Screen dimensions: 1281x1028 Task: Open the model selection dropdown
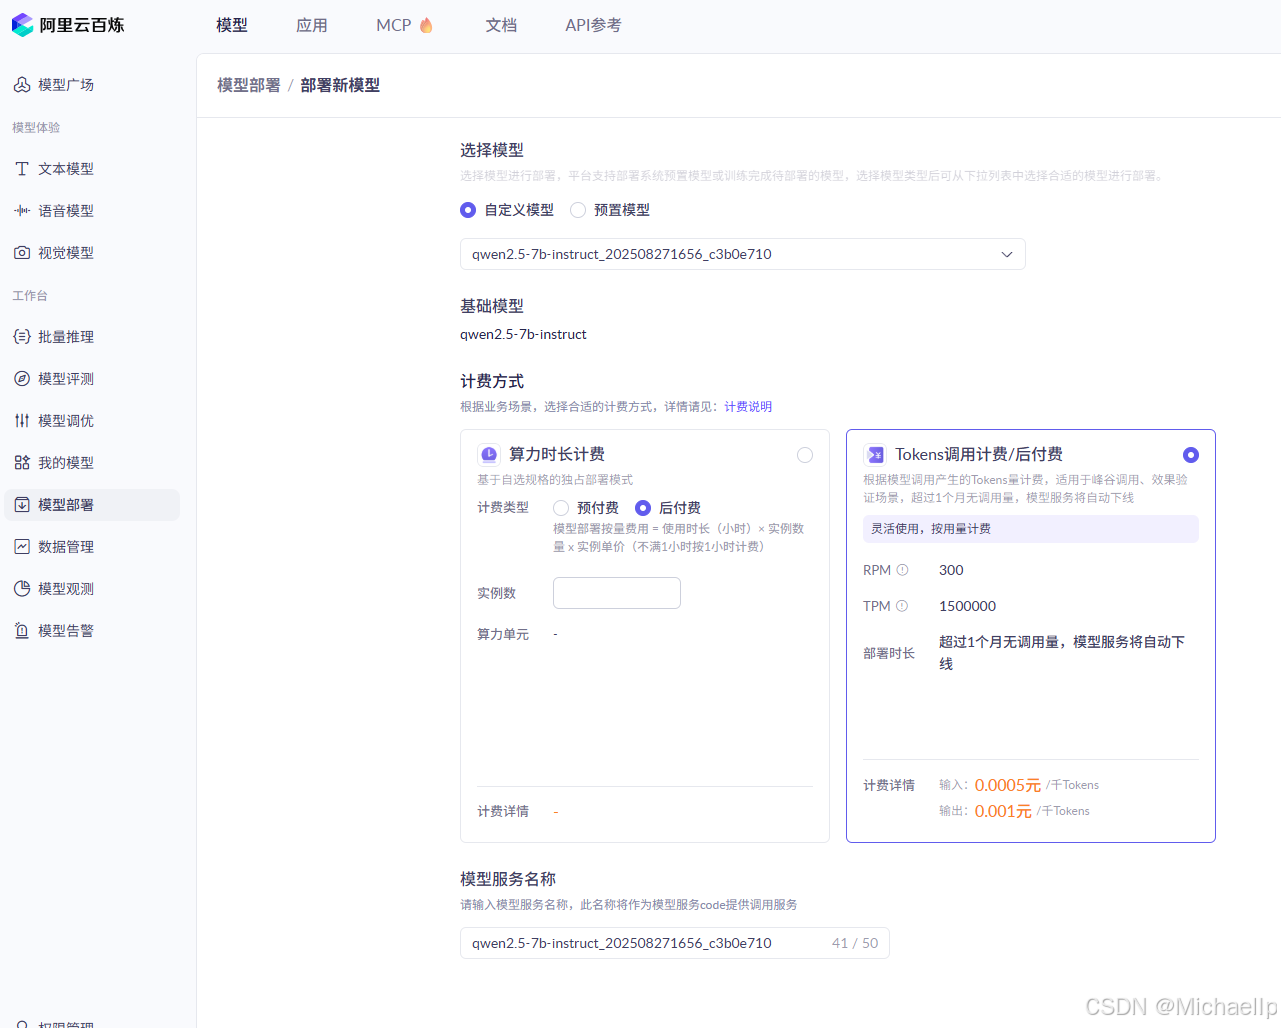click(743, 254)
